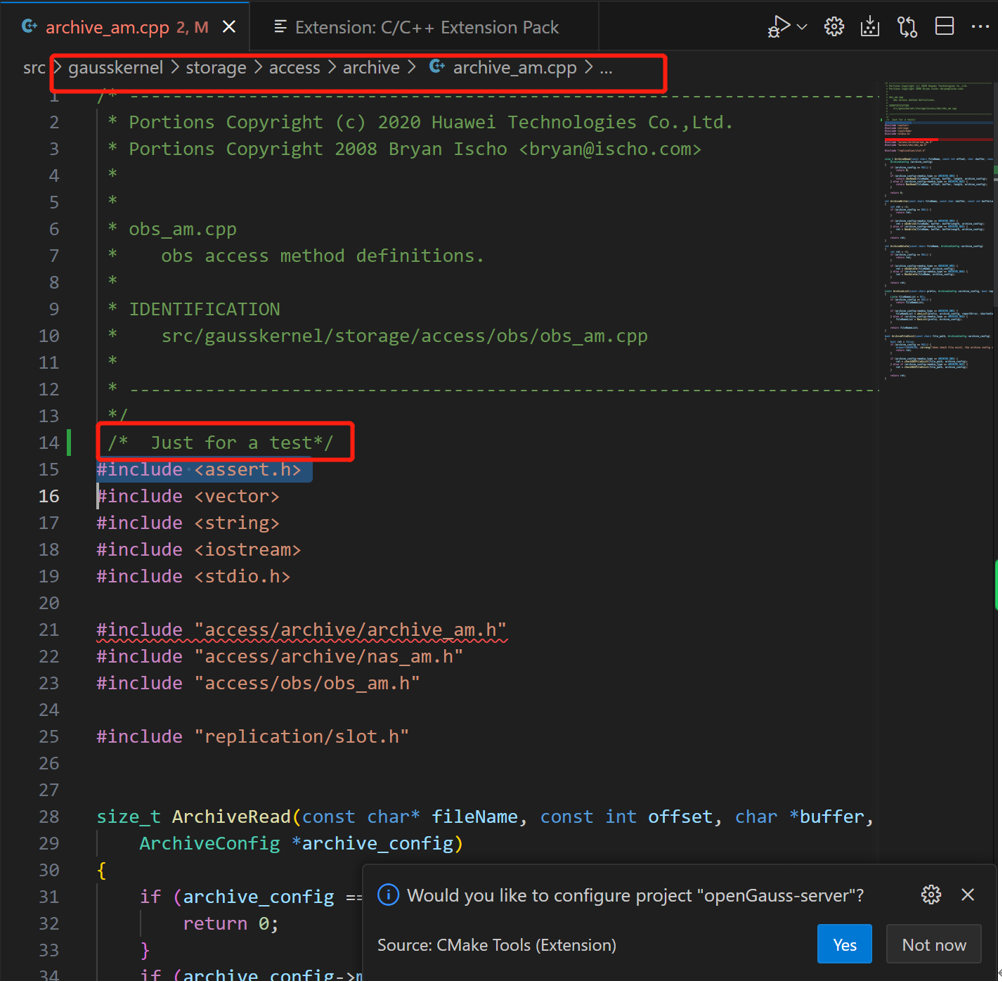Click the gear icon in the editor toolbar
This screenshot has height=982, width=1002.
834,27
